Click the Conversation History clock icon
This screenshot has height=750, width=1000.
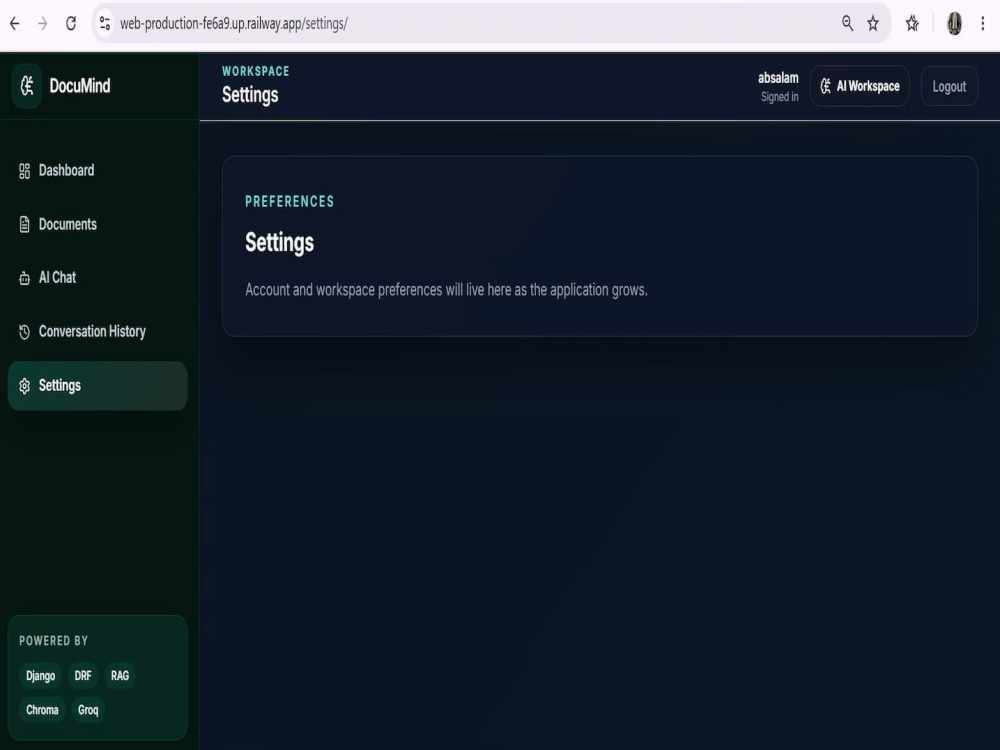click(x=24, y=332)
